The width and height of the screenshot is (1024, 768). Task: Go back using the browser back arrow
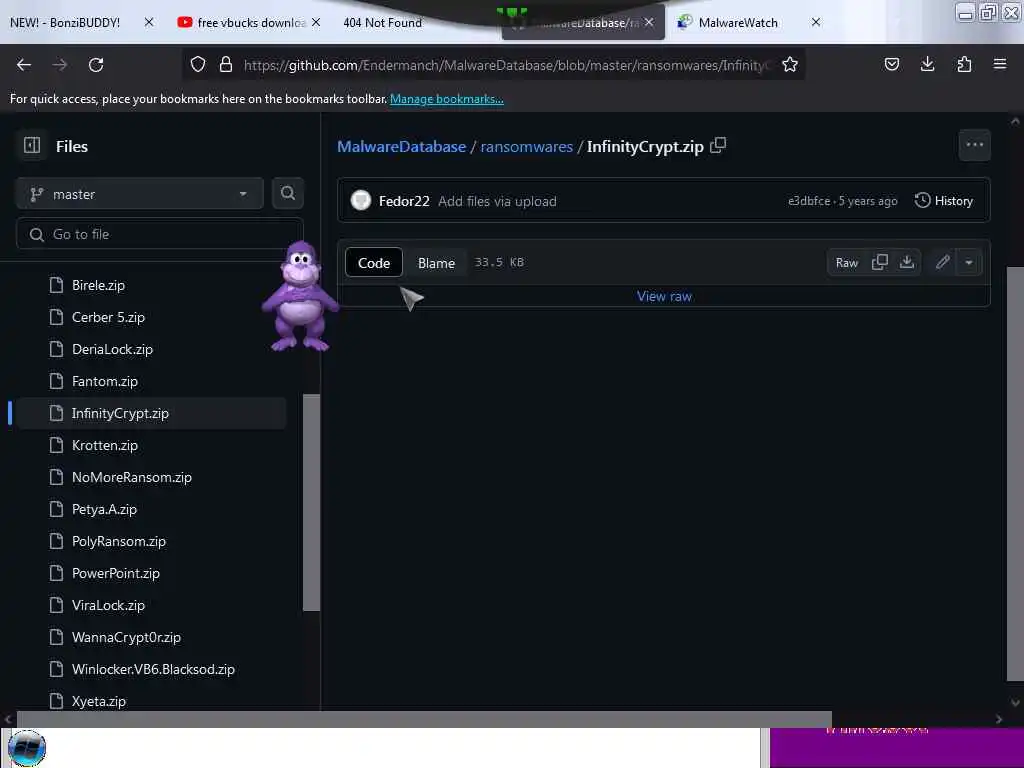click(x=24, y=65)
